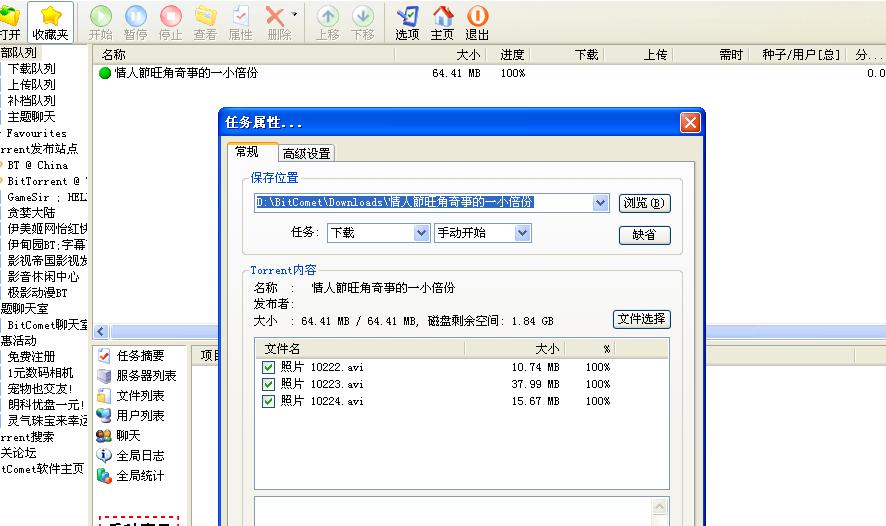
Task: Switch to the 高级设置 tab
Action: [x=306, y=154]
